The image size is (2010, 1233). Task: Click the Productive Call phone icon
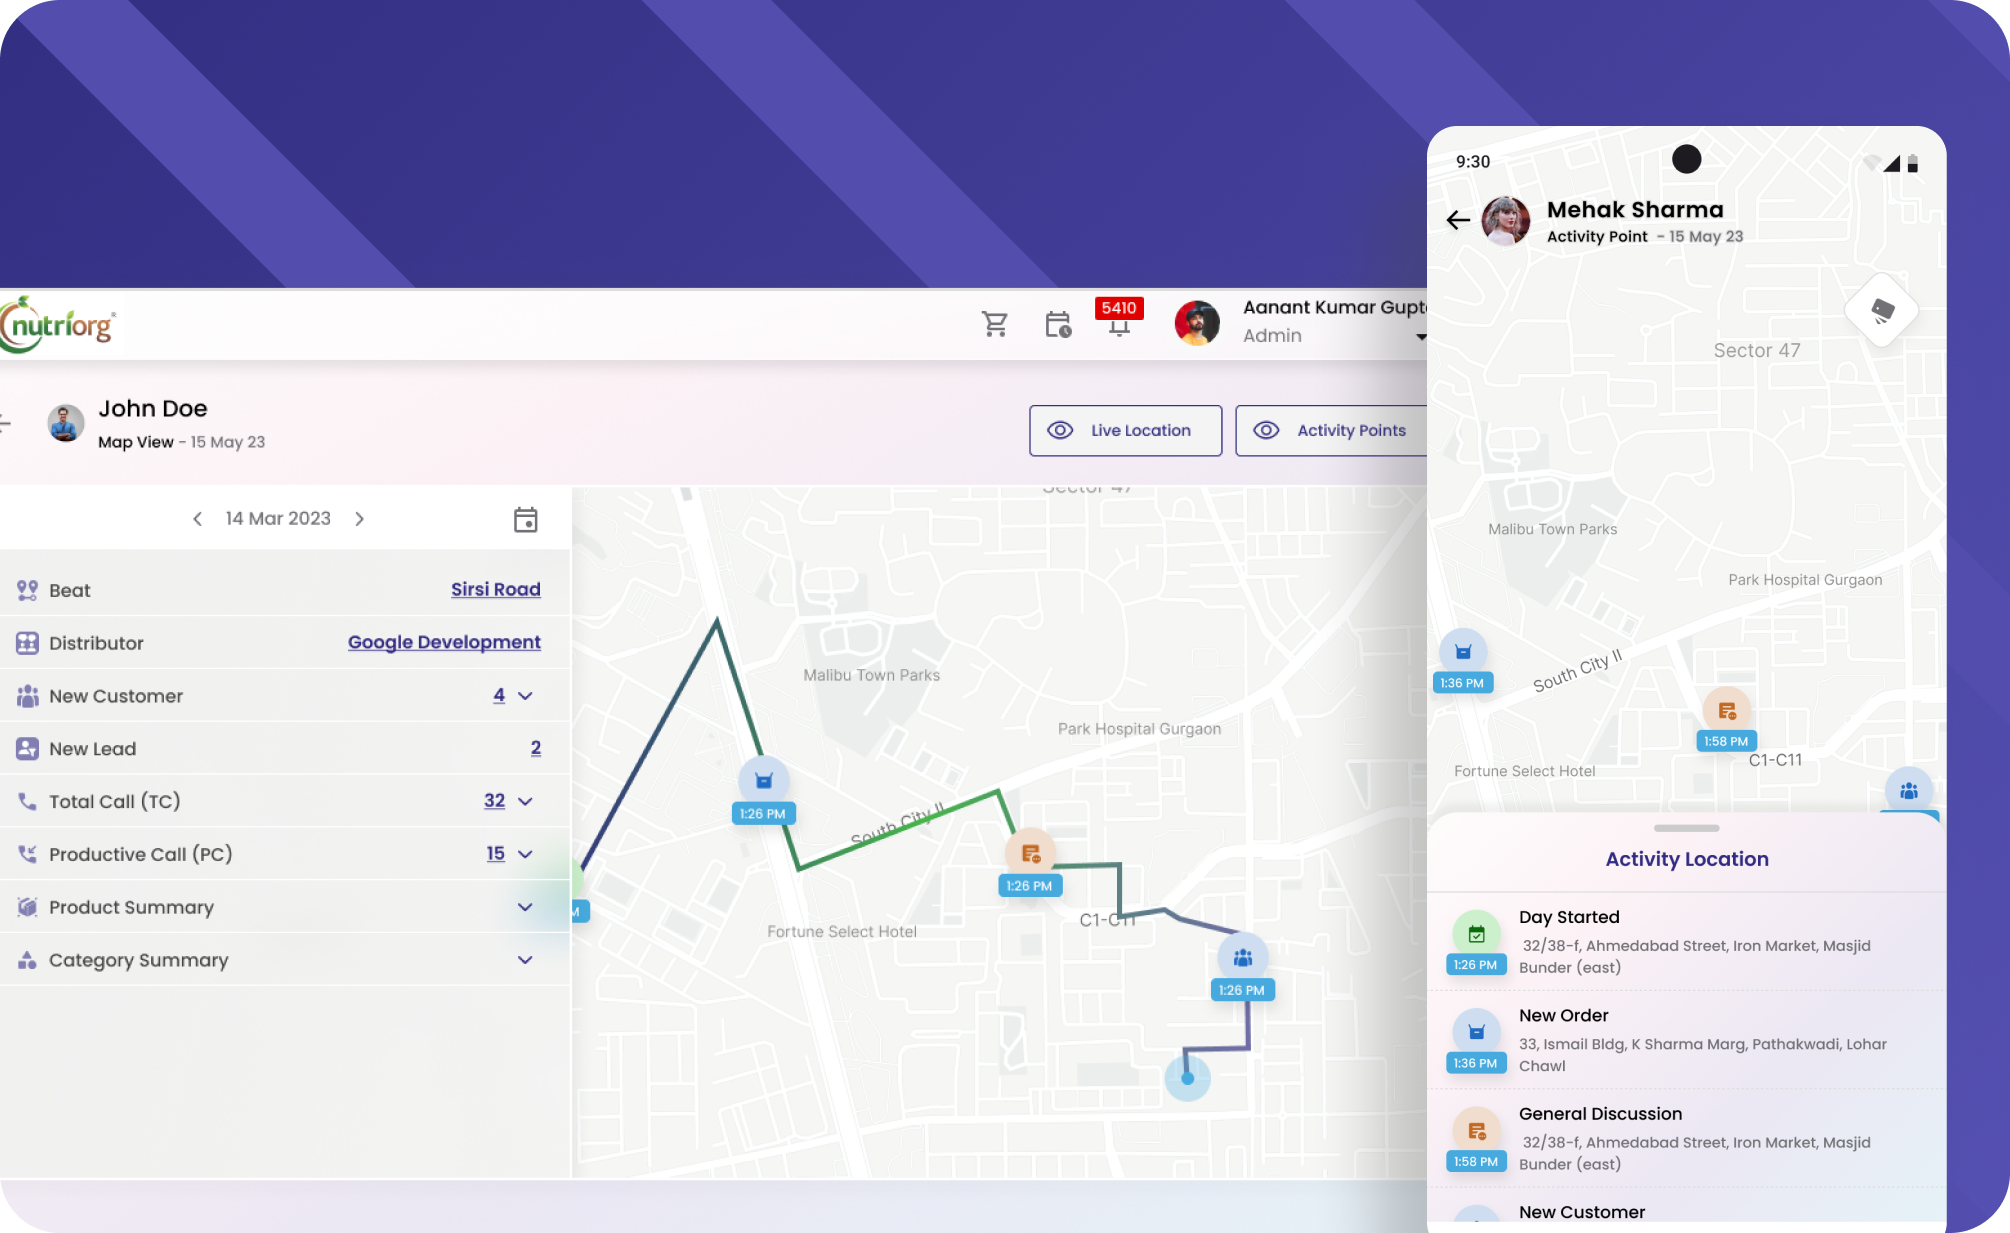click(27, 854)
